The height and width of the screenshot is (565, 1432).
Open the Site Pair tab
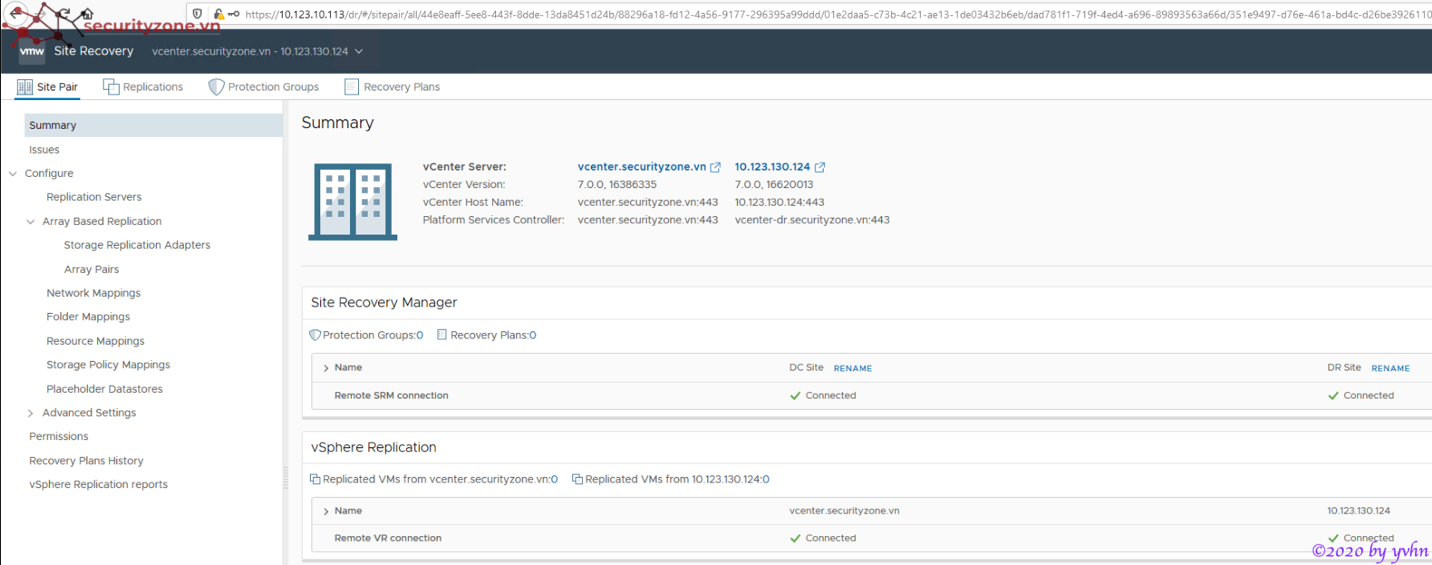(47, 87)
